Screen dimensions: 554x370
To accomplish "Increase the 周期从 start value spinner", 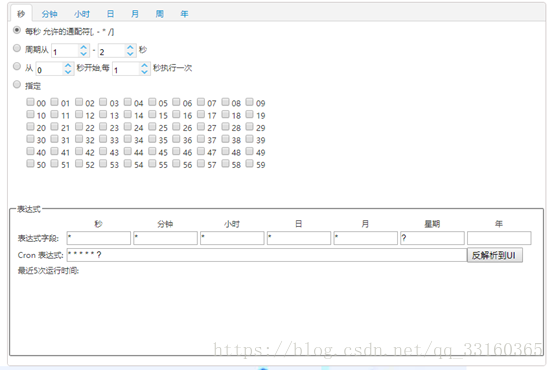I will click(83, 47).
